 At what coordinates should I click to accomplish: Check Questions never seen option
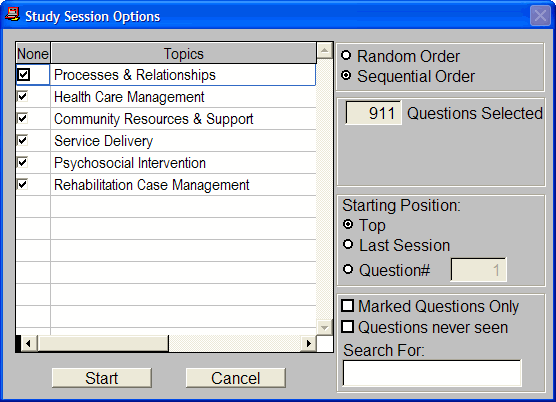[x=348, y=326]
